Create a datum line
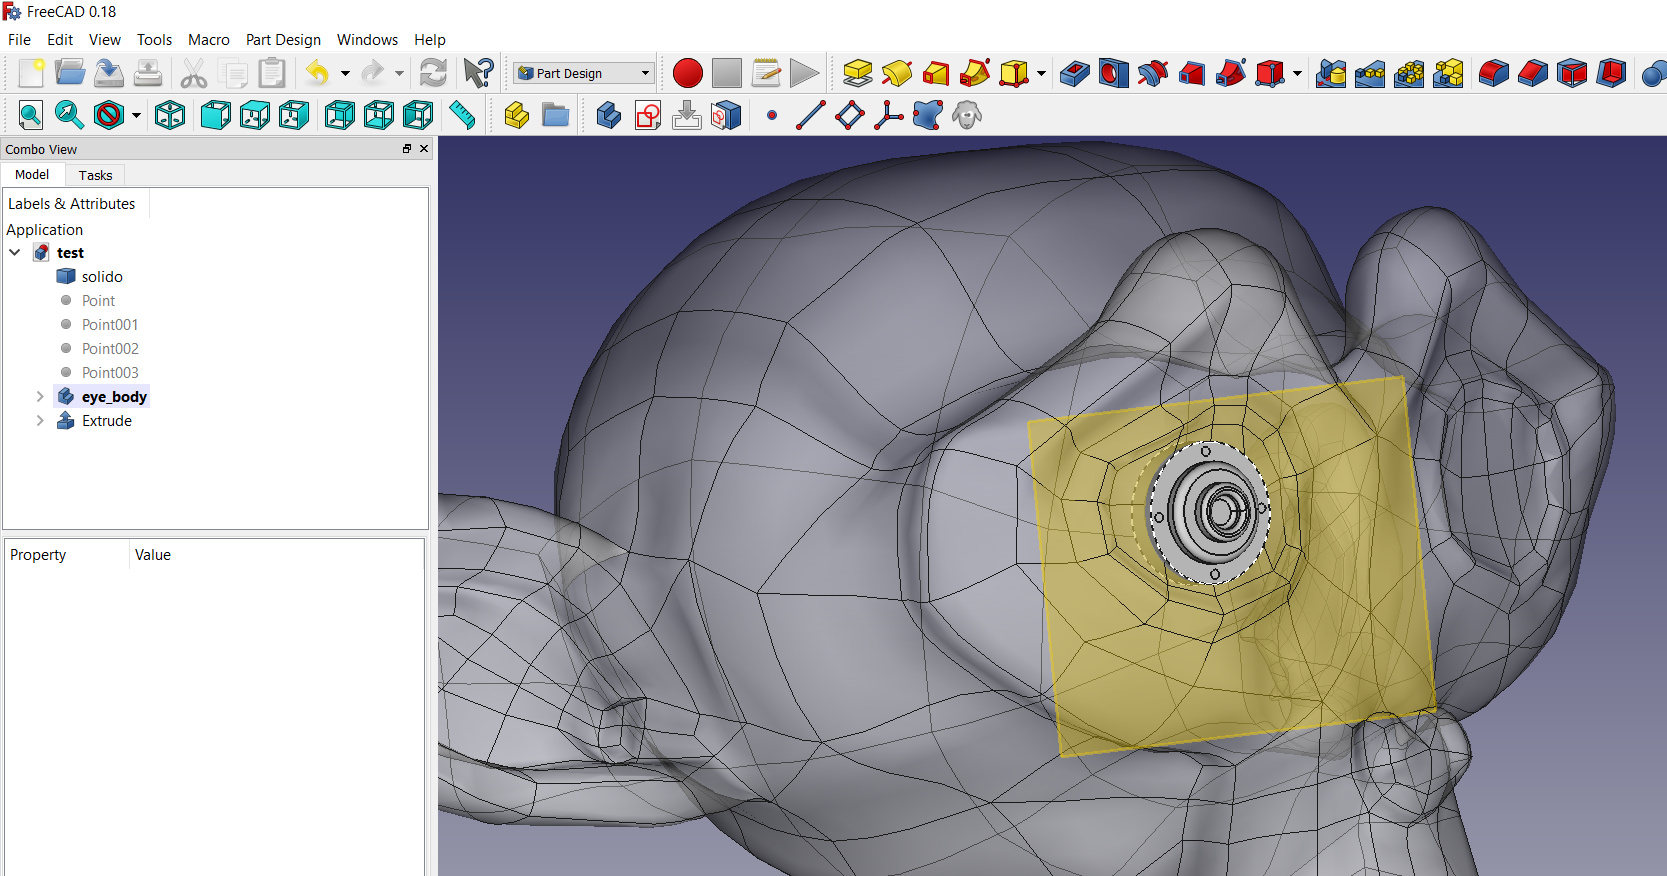The image size is (1667, 876). click(x=811, y=115)
